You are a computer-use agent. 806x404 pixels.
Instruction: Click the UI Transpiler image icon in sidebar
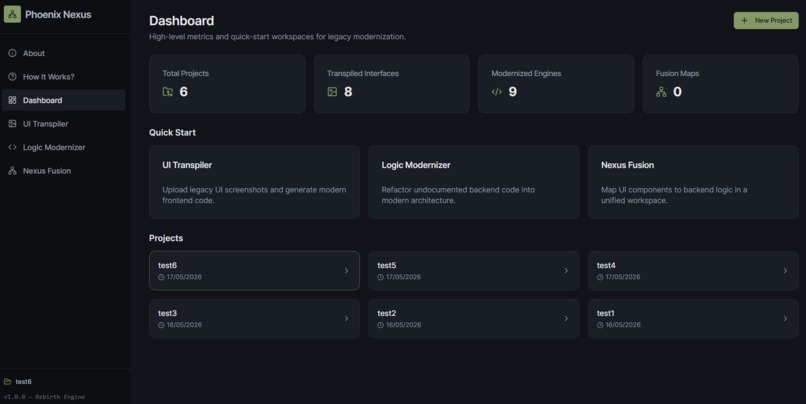(x=12, y=124)
